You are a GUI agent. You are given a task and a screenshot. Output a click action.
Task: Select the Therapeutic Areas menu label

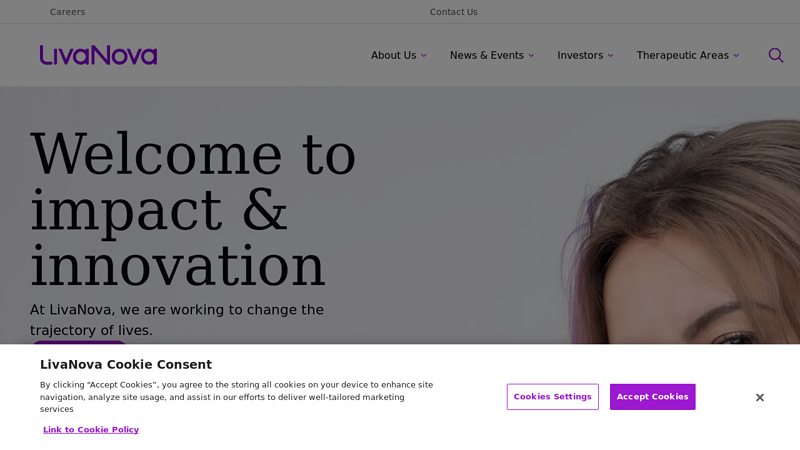point(682,55)
